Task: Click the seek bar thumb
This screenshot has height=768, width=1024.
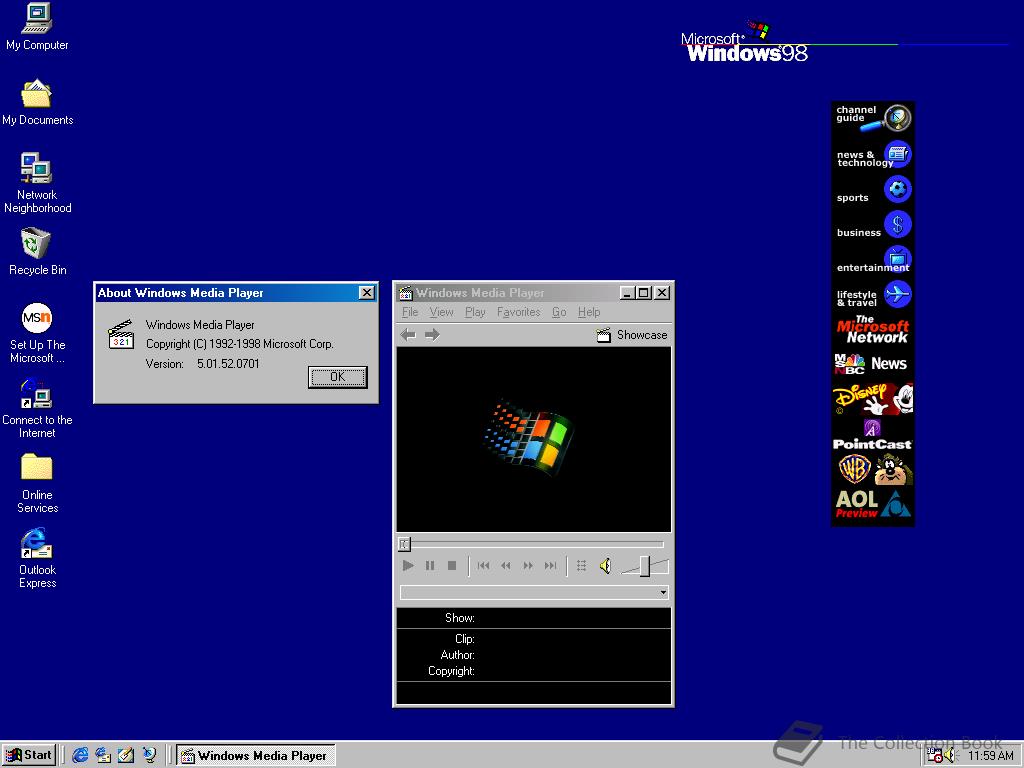Action: click(404, 543)
